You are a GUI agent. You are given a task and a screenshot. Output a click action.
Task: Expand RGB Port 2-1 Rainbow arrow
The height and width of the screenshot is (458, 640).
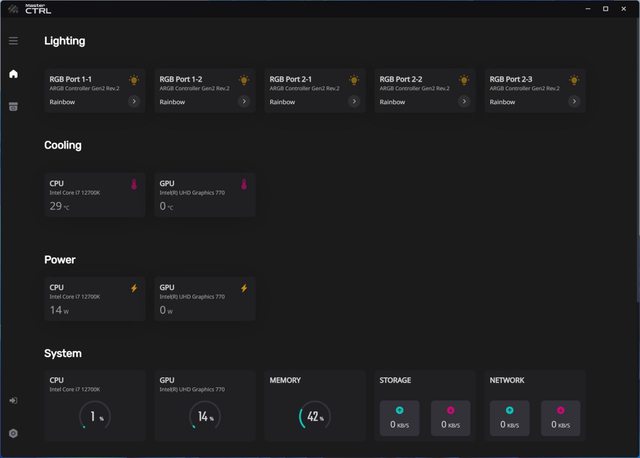[354, 101]
